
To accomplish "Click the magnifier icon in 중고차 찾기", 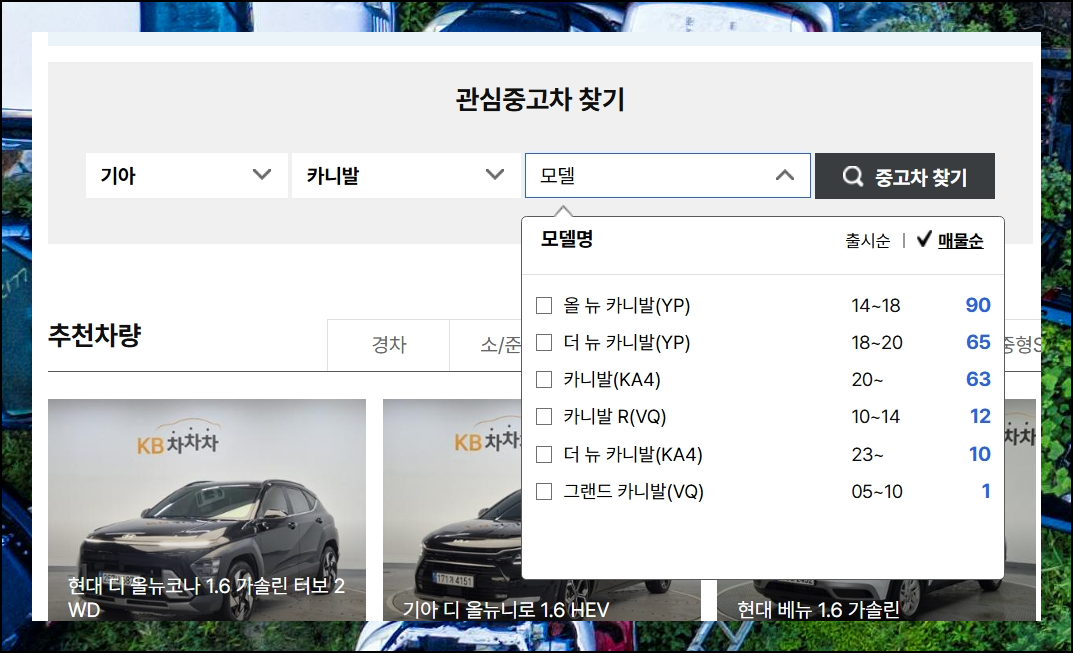I will point(853,177).
